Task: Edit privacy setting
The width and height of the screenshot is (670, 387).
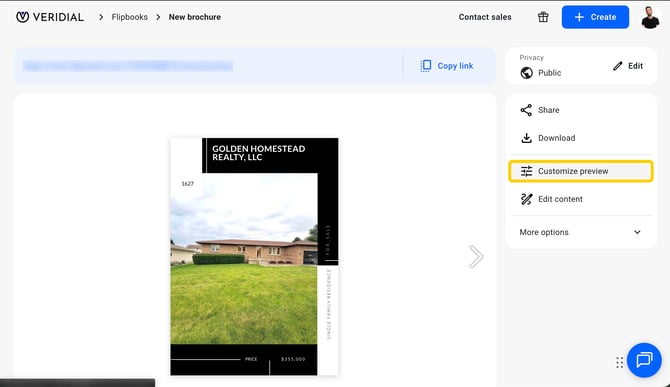Action: tap(628, 66)
